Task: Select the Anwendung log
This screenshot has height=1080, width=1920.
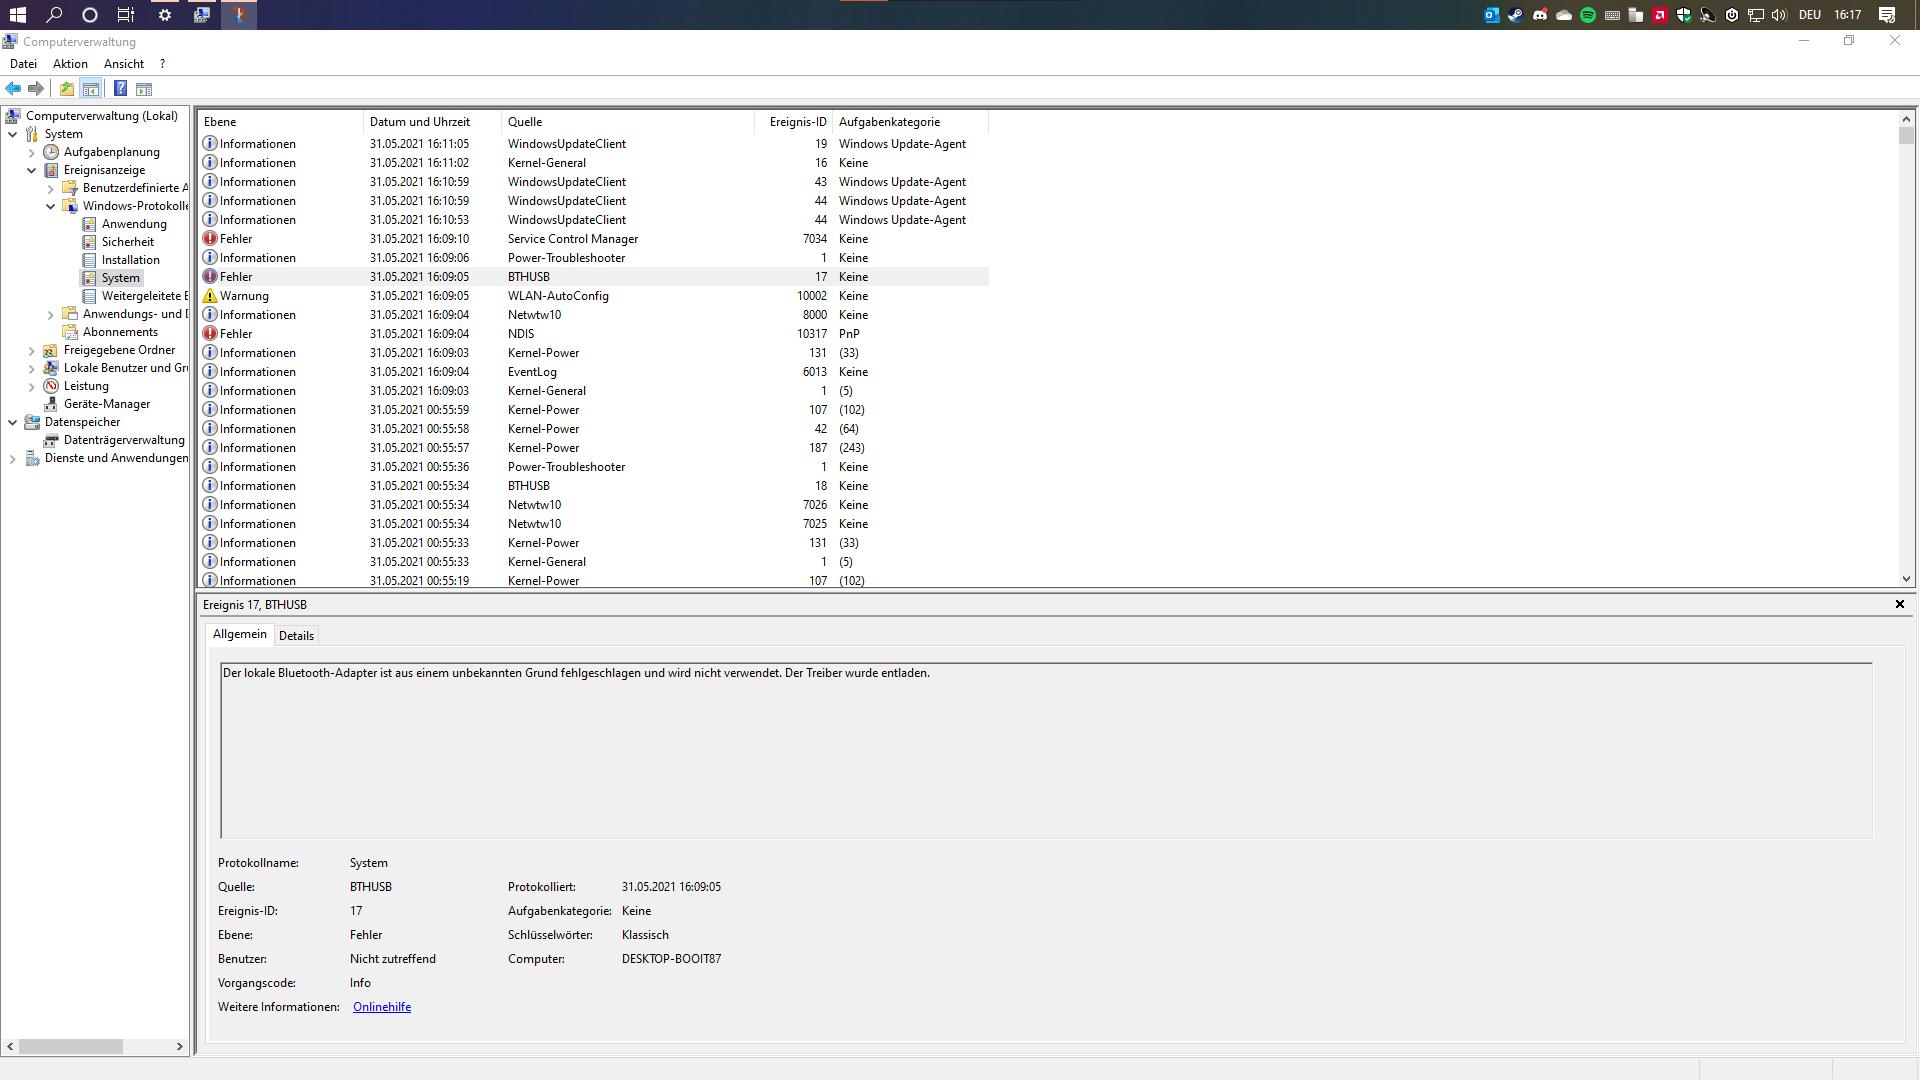Action: (133, 224)
